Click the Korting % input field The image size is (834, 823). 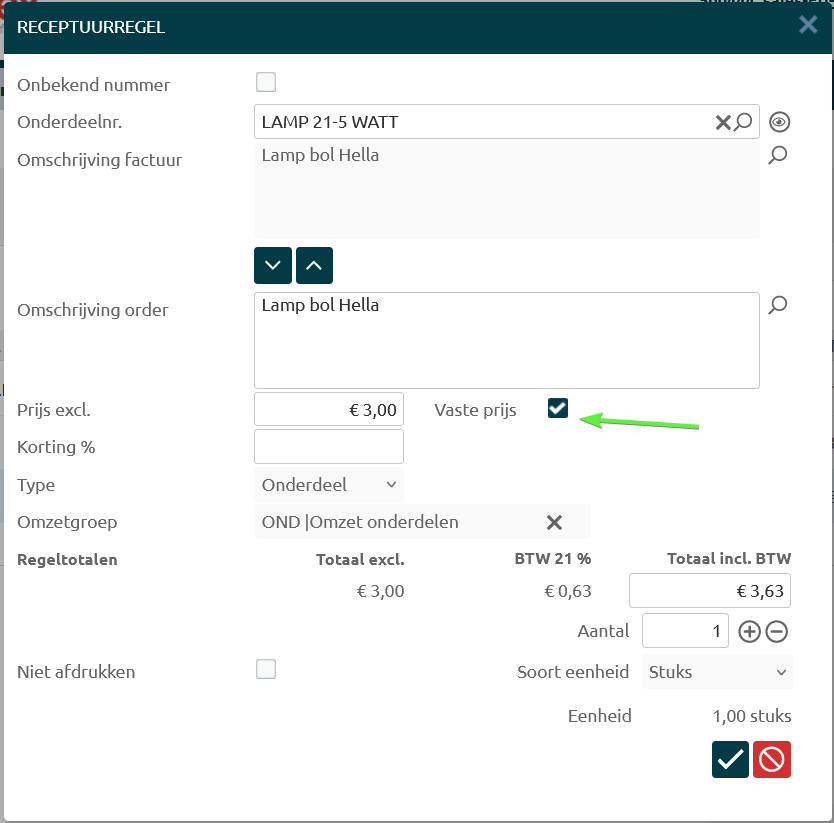[x=329, y=447]
